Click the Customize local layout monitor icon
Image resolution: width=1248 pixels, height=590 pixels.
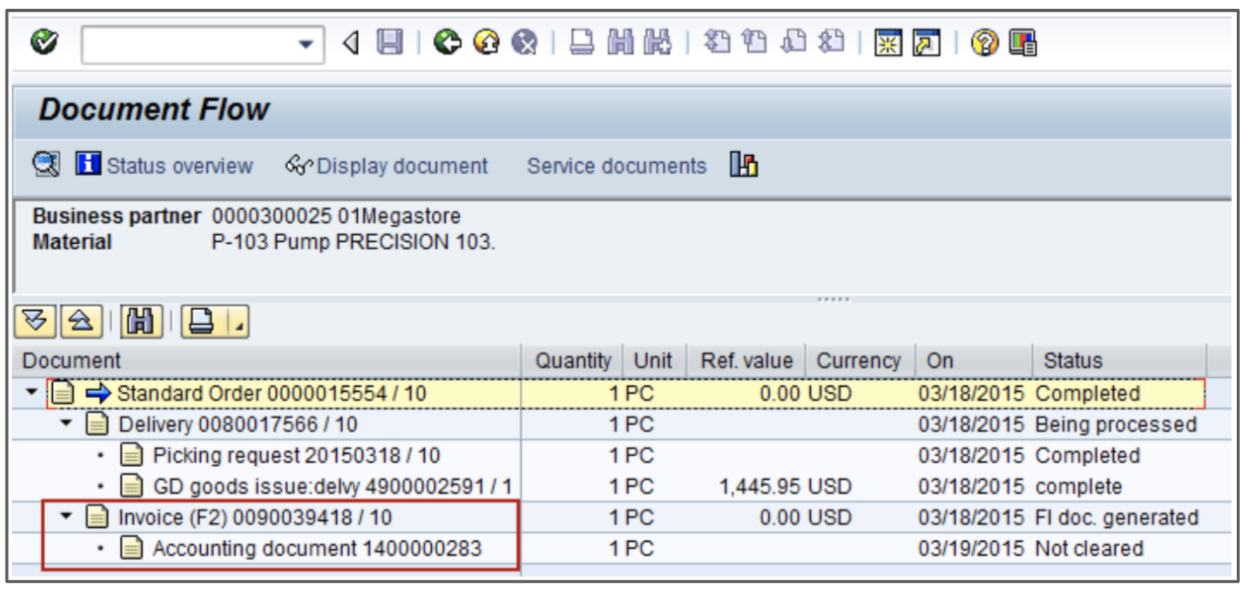[x=1022, y=43]
